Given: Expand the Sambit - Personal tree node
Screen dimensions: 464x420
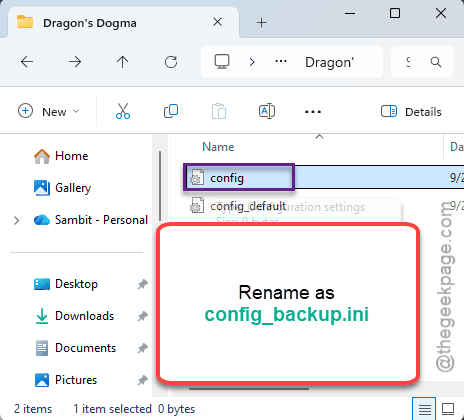Looking at the screenshot, I should [x=16, y=220].
